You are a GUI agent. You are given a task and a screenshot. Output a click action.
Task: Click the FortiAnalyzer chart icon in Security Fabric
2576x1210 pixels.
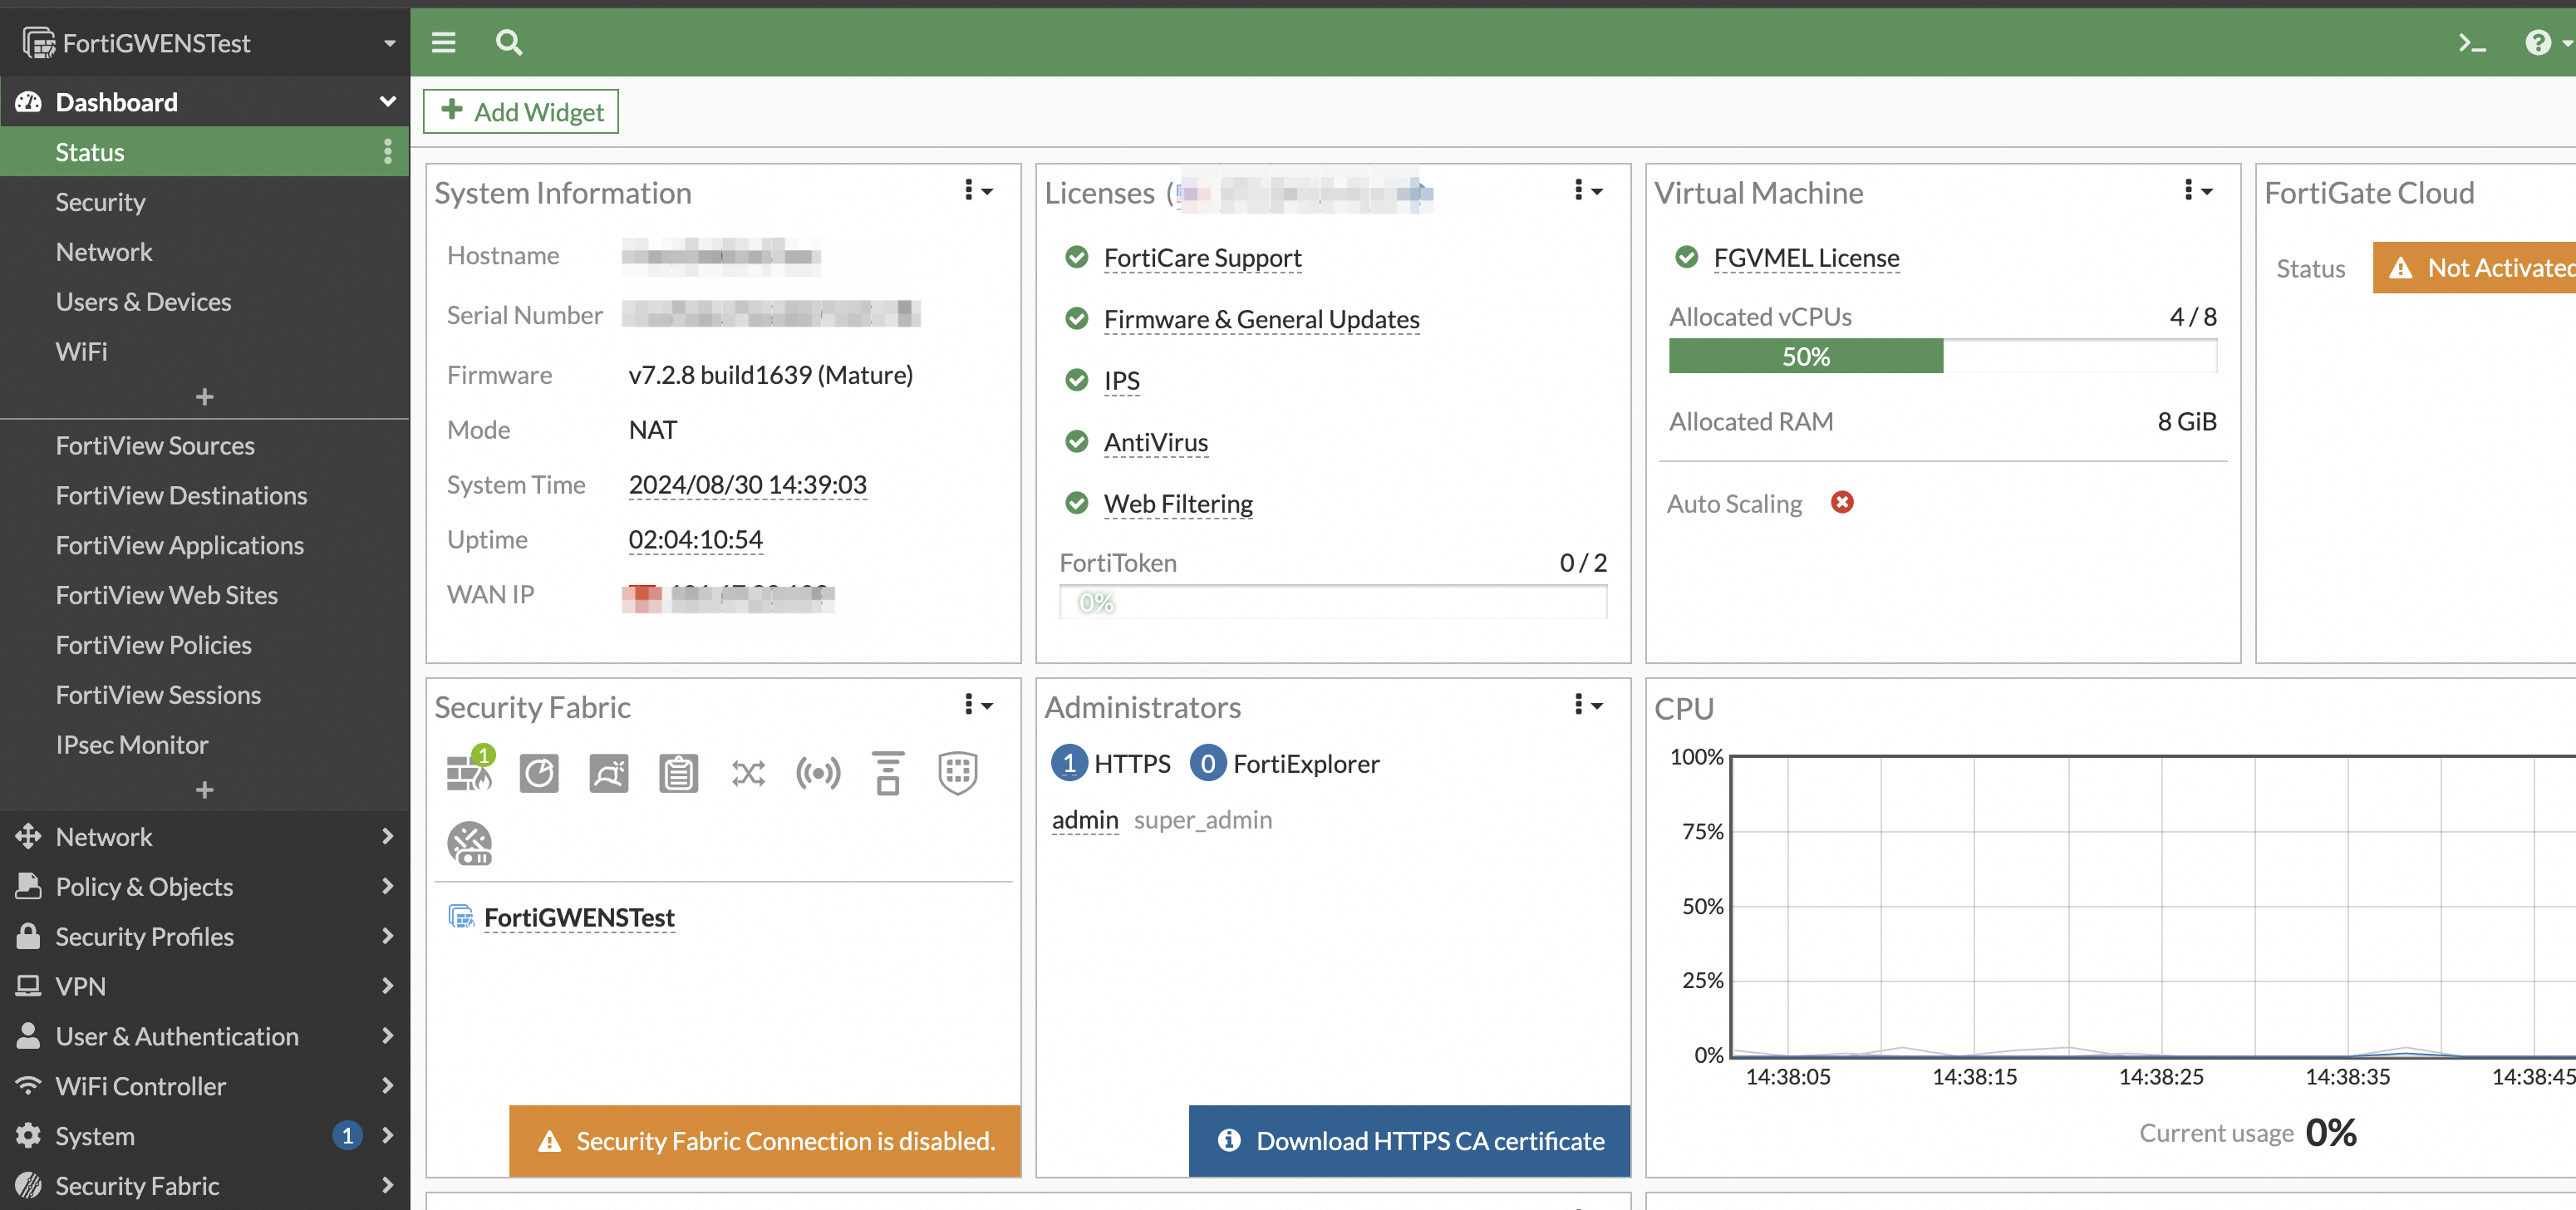(539, 773)
